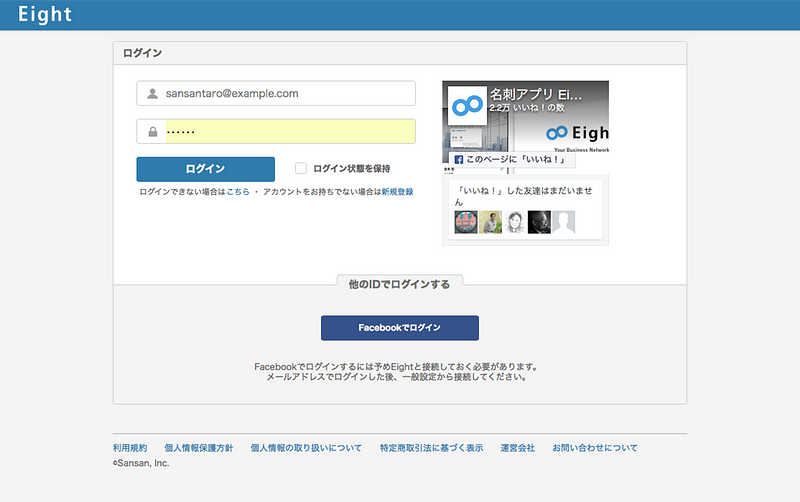800x502 pixels.
Task: Click third sketch-face avatar thumbnail
Action: point(515,222)
